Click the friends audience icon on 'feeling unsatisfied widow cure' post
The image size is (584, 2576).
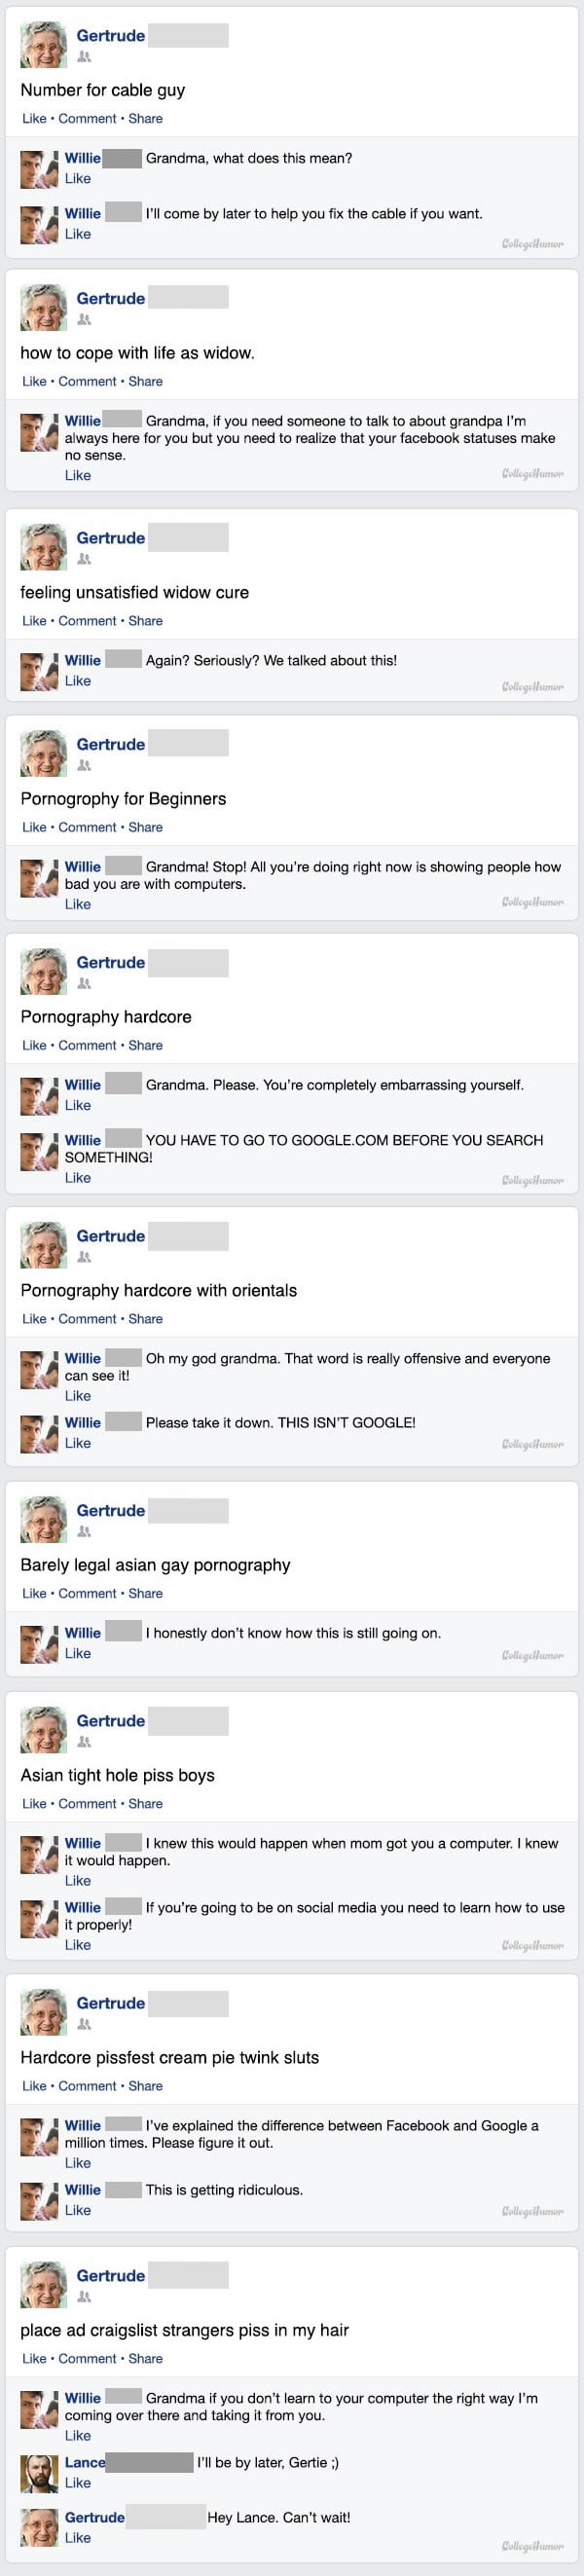tap(84, 559)
